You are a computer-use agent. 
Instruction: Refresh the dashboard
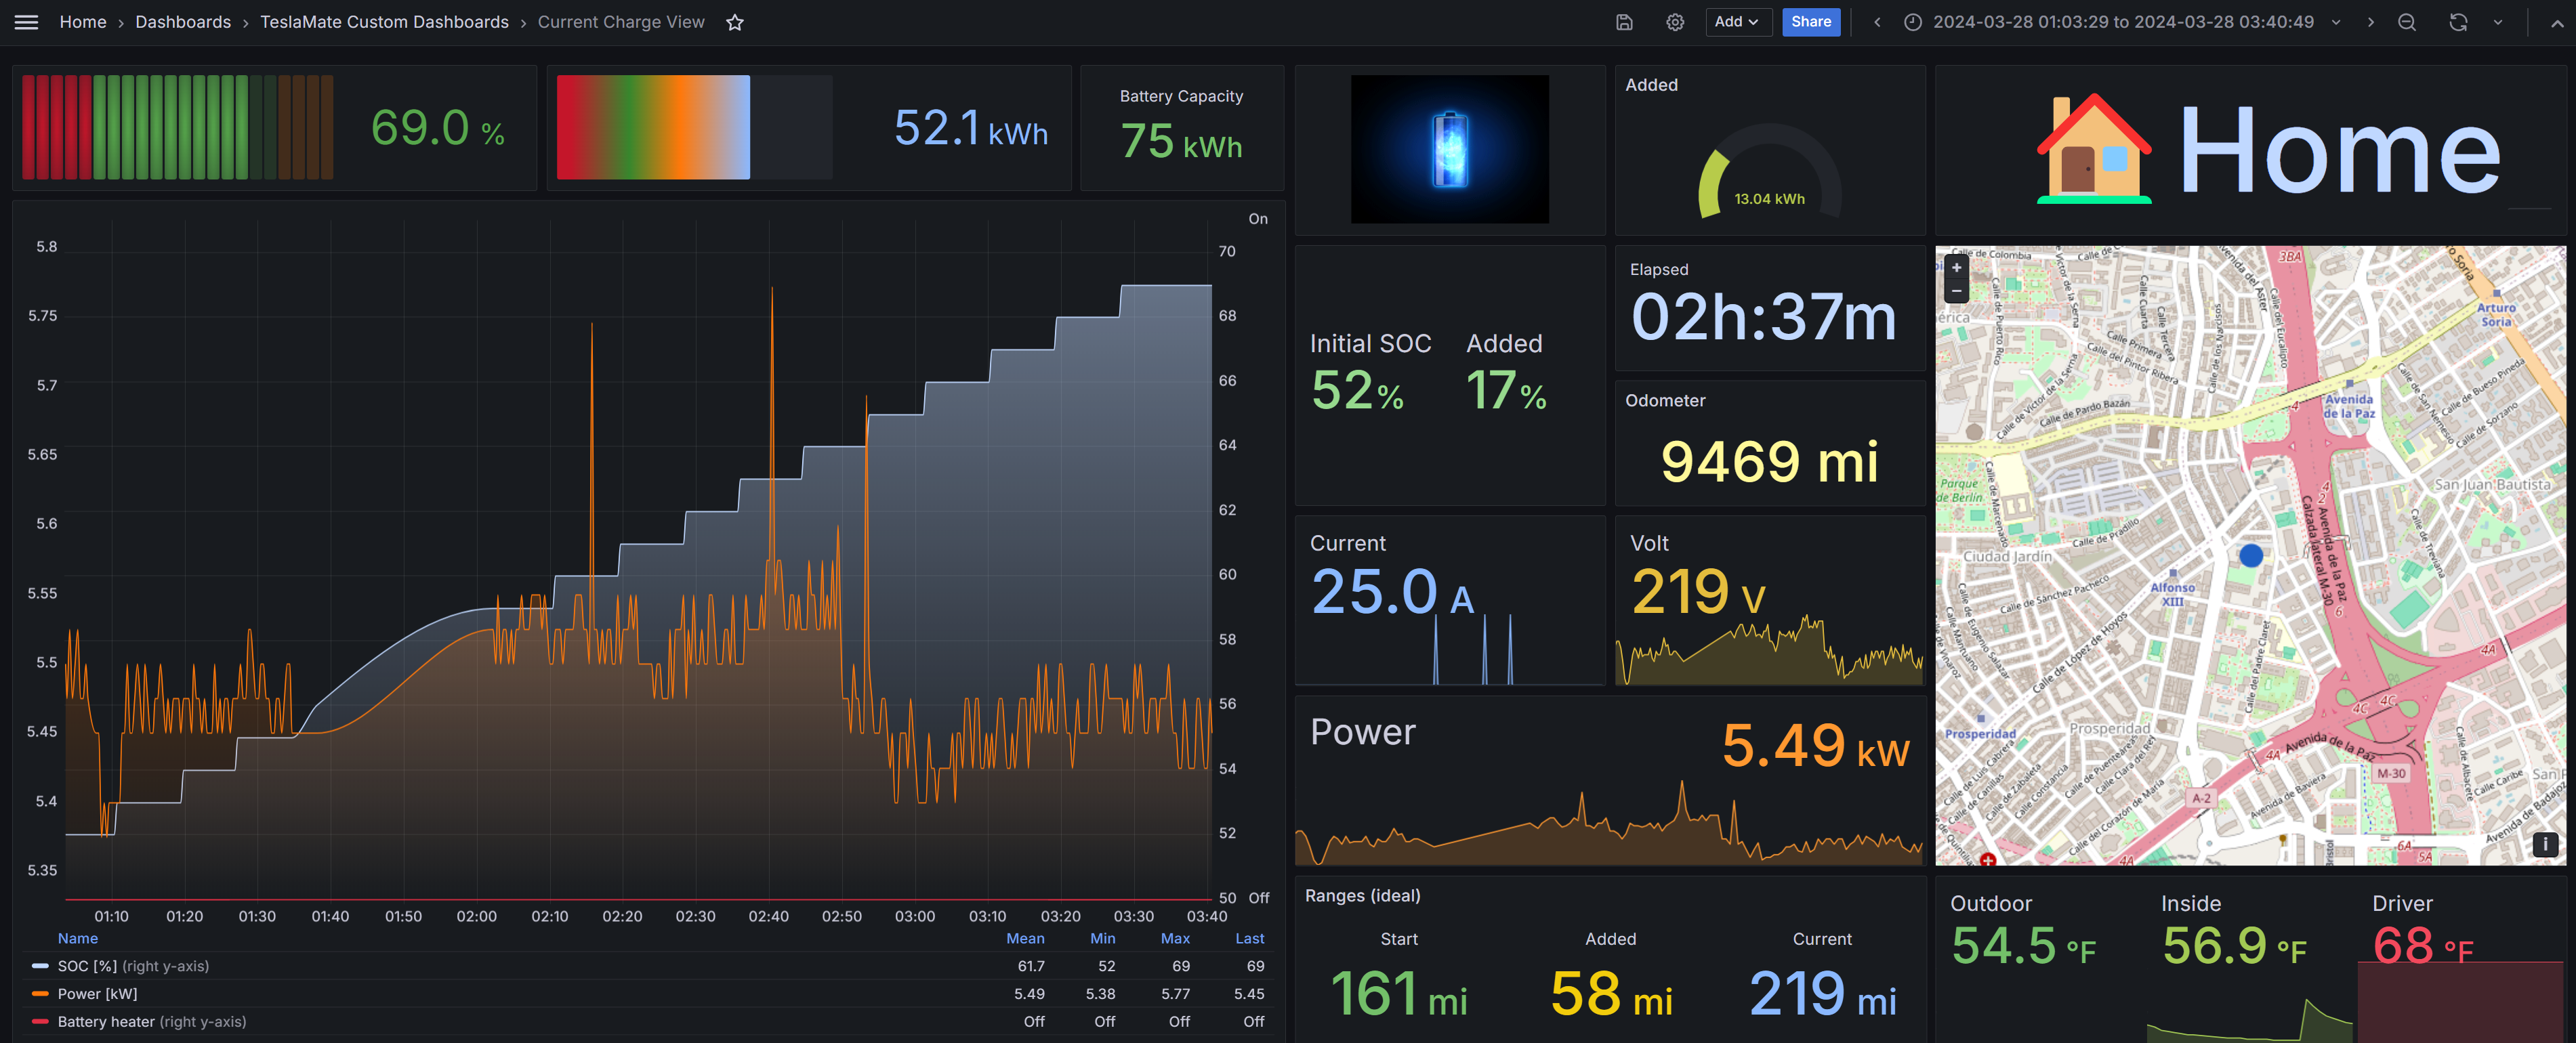[x=2458, y=22]
